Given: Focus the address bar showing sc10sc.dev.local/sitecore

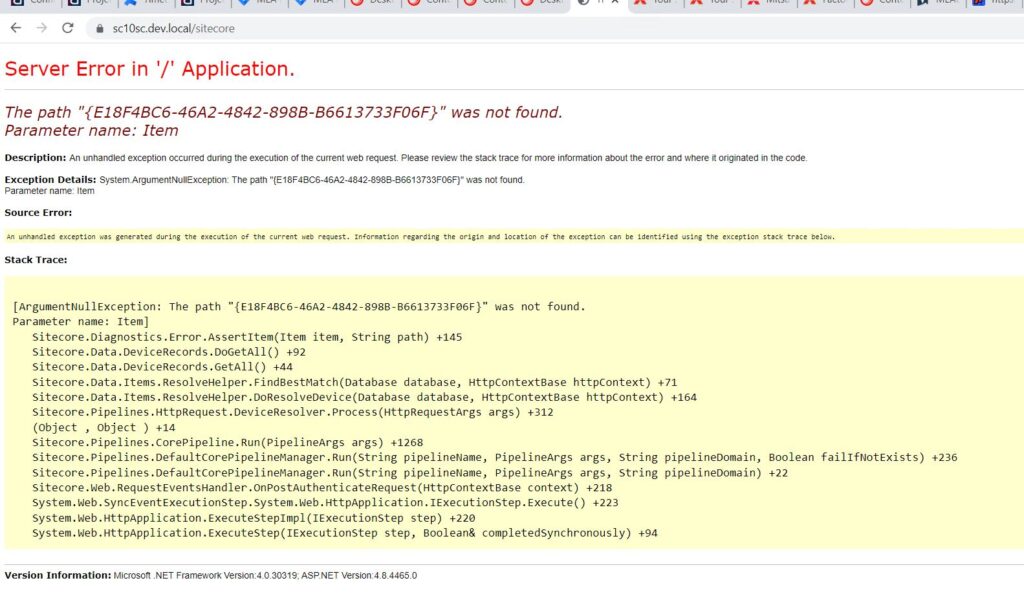Looking at the screenshot, I should (555, 29).
